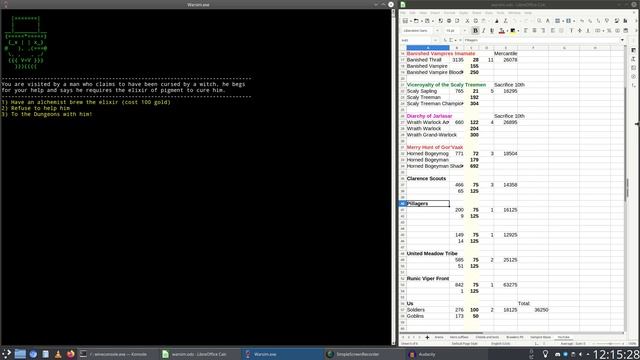Open the Edit menu in Calc
This screenshot has width=640, height=360.
click(x=413, y=13)
